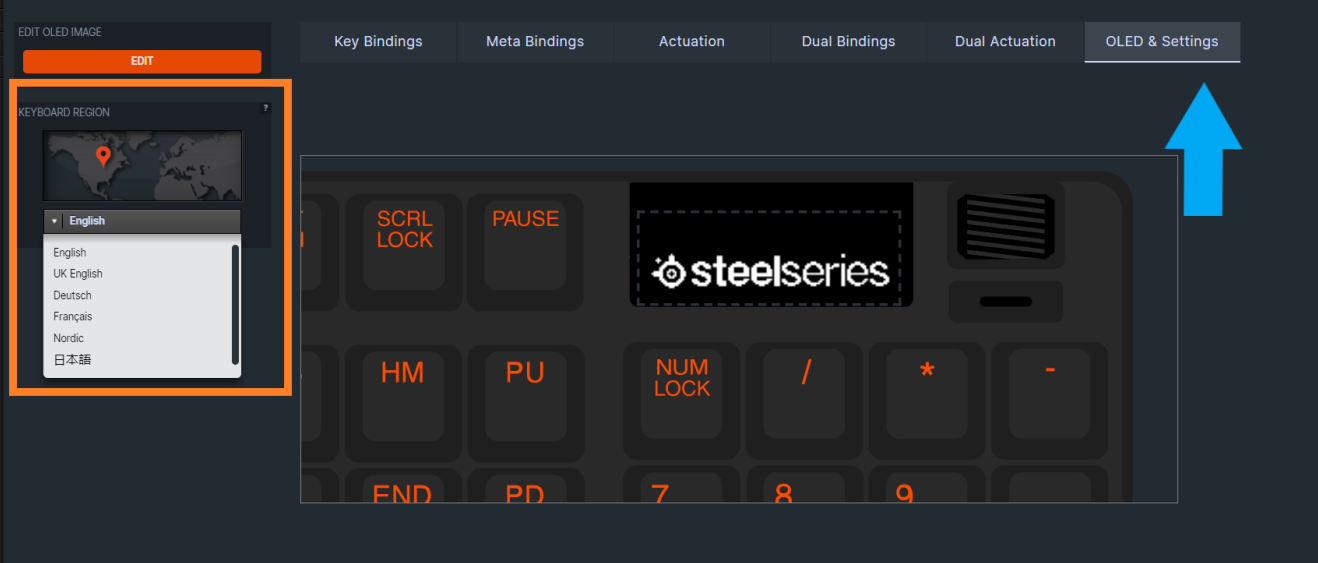Open the Keyboard Region language dropdown
The width and height of the screenshot is (1318, 563).
pyautogui.click(x=141, y=221)
